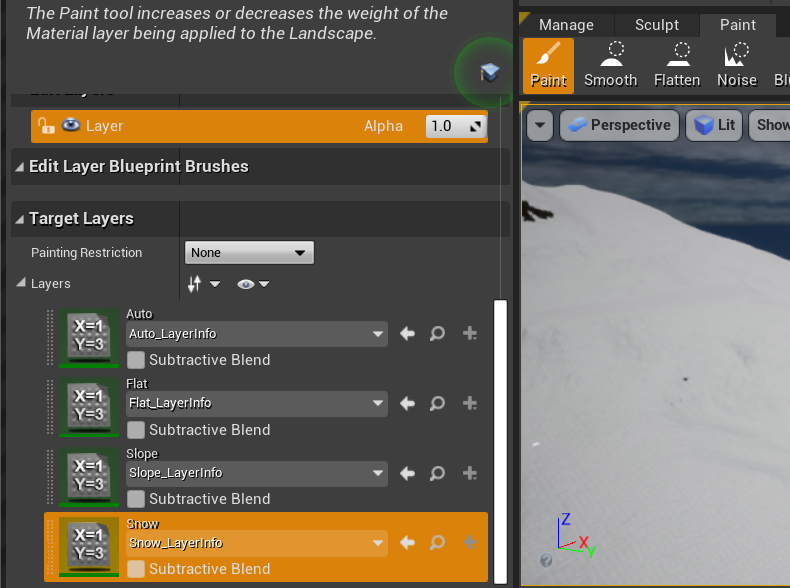Toggle eye visibility of edit Layer
790x588 pixels.
pos(71,124)
